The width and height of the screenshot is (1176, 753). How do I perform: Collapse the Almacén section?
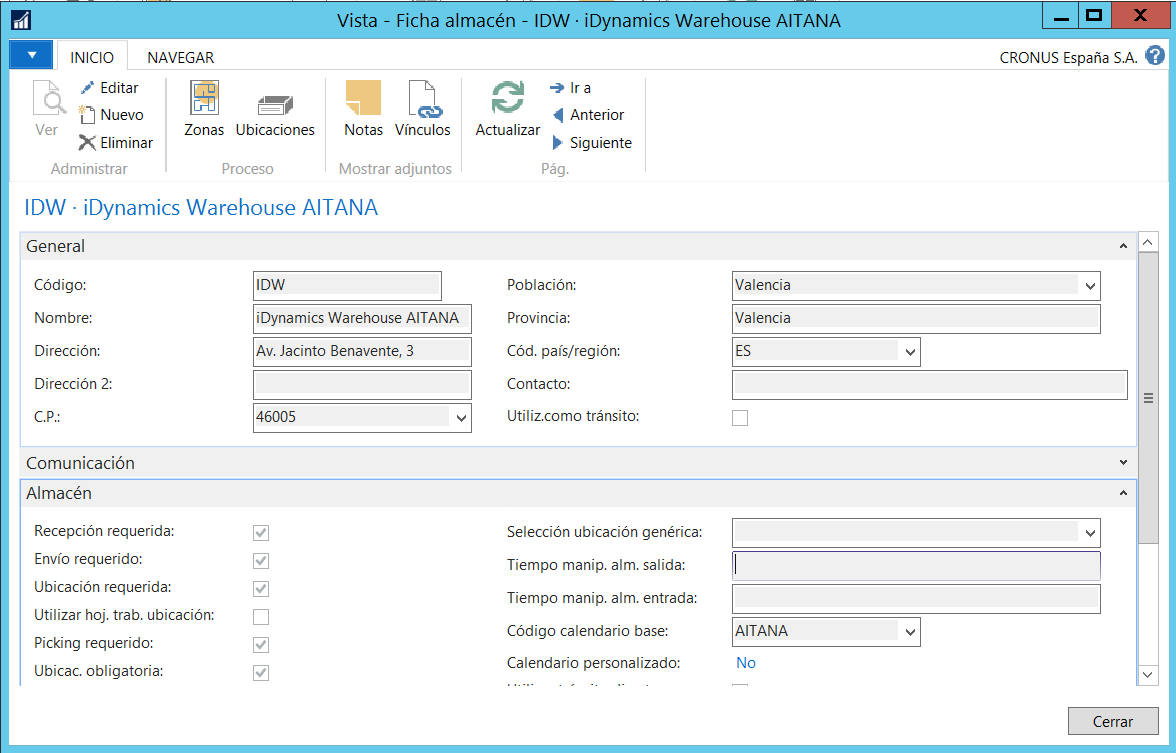click(1123, 493)
